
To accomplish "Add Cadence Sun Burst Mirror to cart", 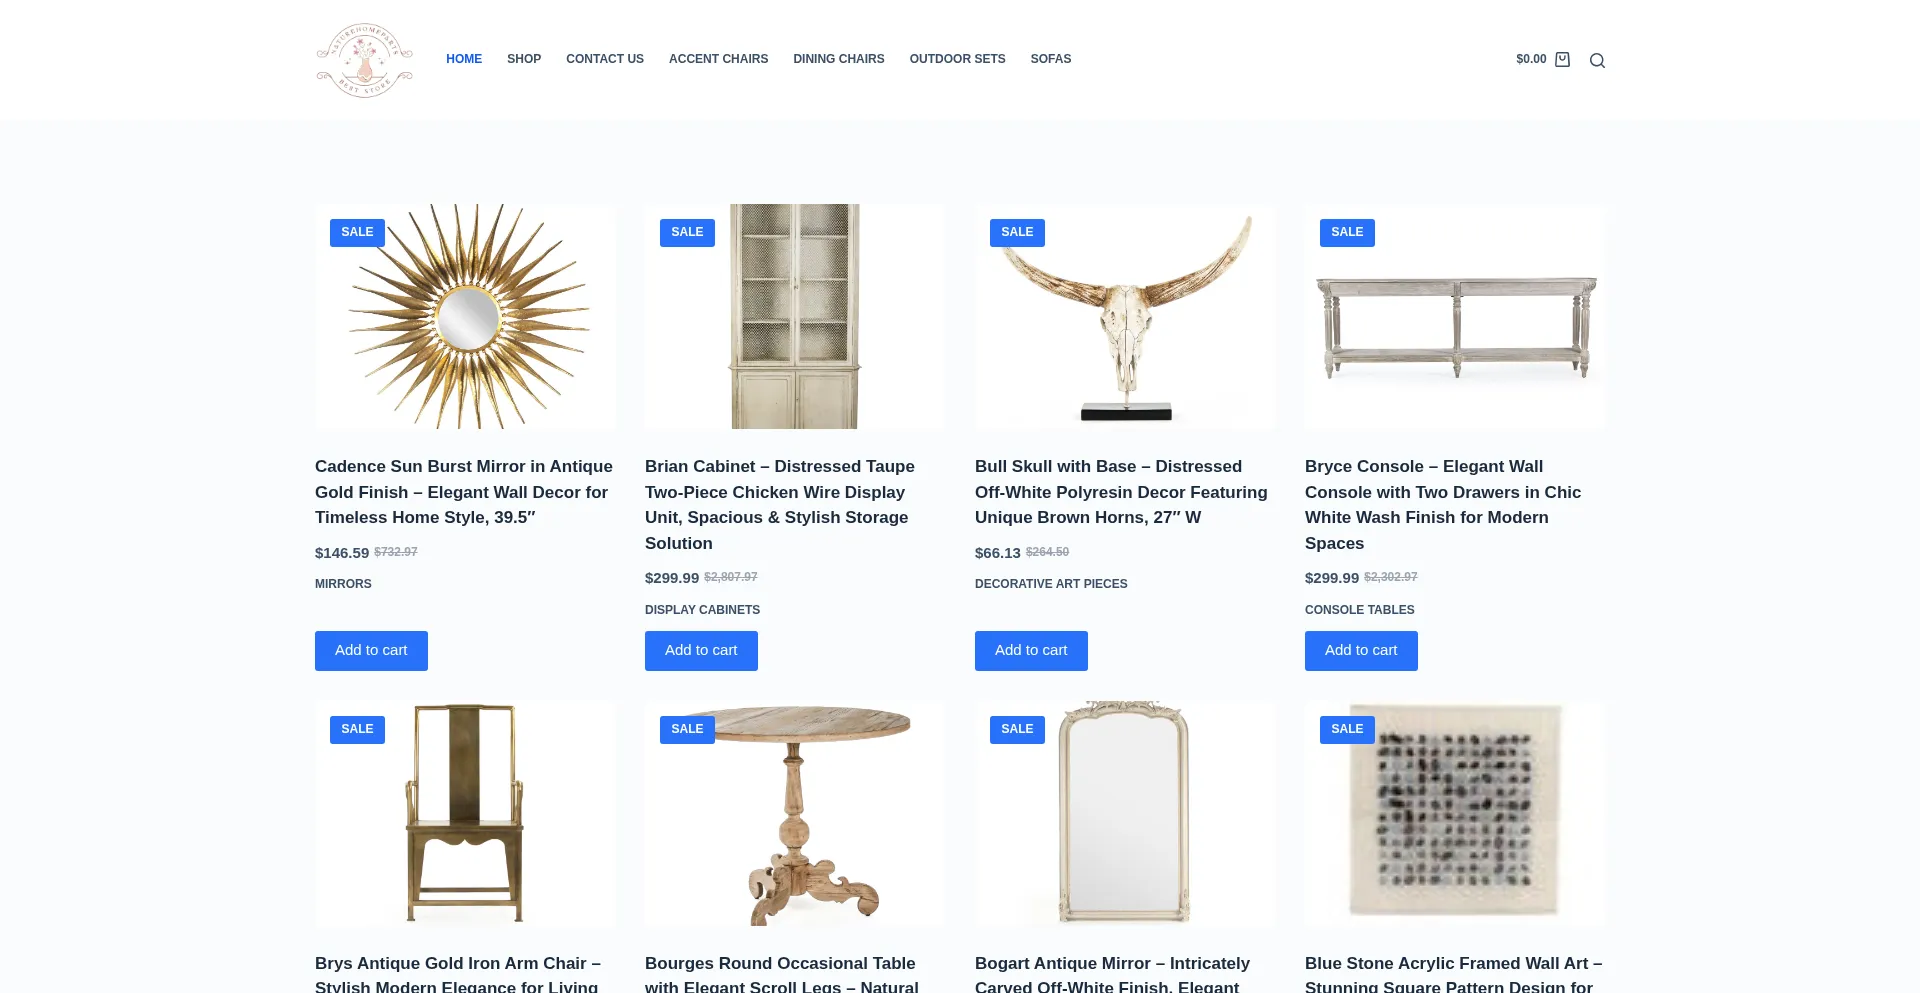I will point(371,650).
